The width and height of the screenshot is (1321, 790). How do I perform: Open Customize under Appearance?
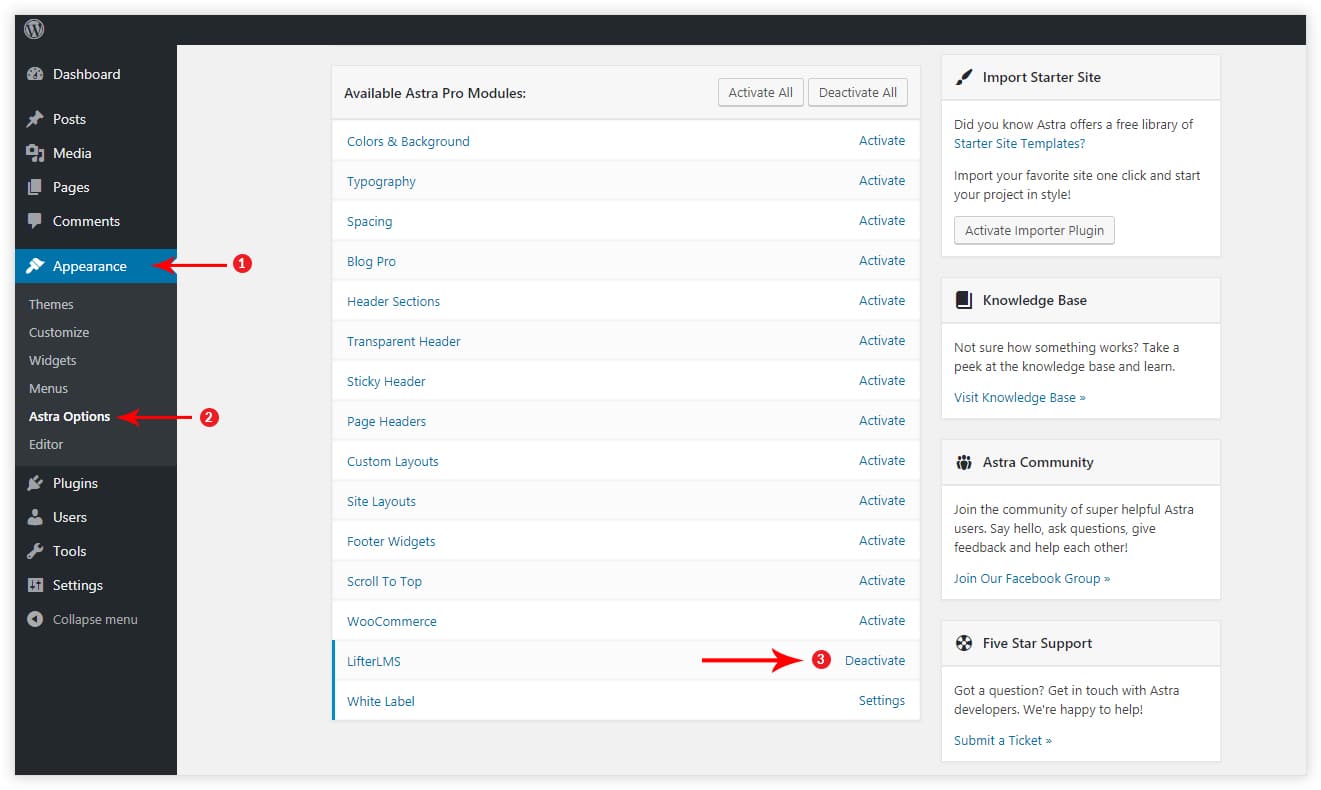coord(59,332)
